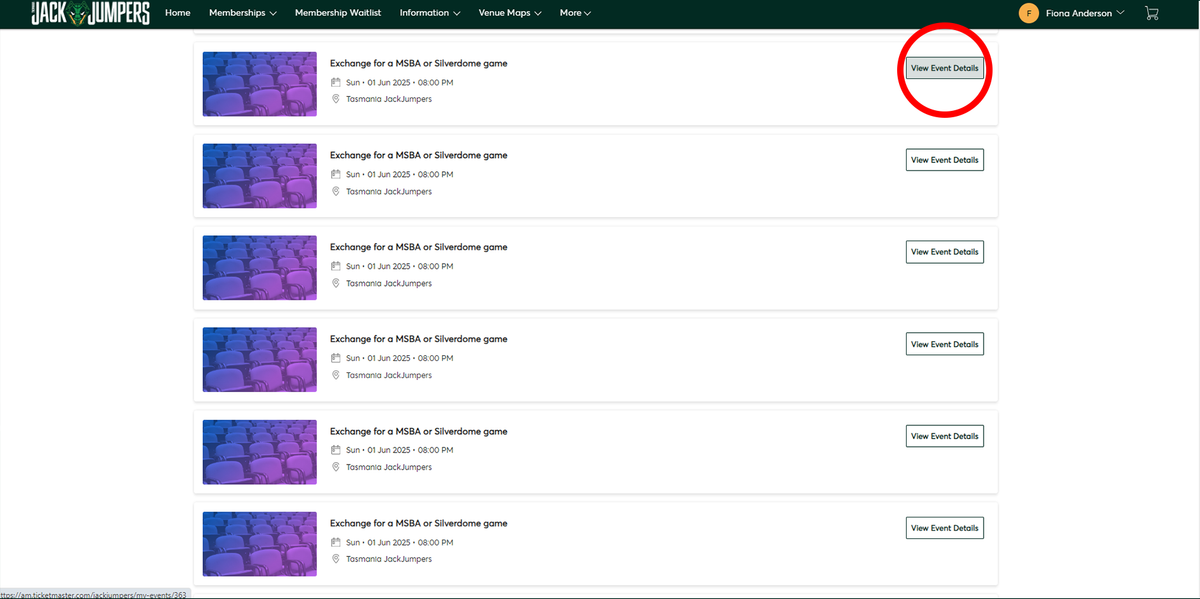Expand the Memberships dropdown menu

coord(243,13)
